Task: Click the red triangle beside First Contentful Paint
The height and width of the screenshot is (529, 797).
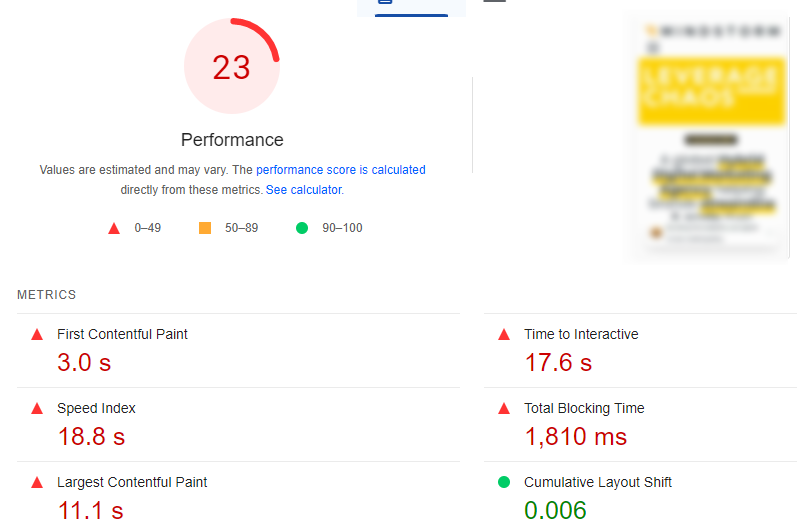Action: pyautogui.click(x=37, y=335)
